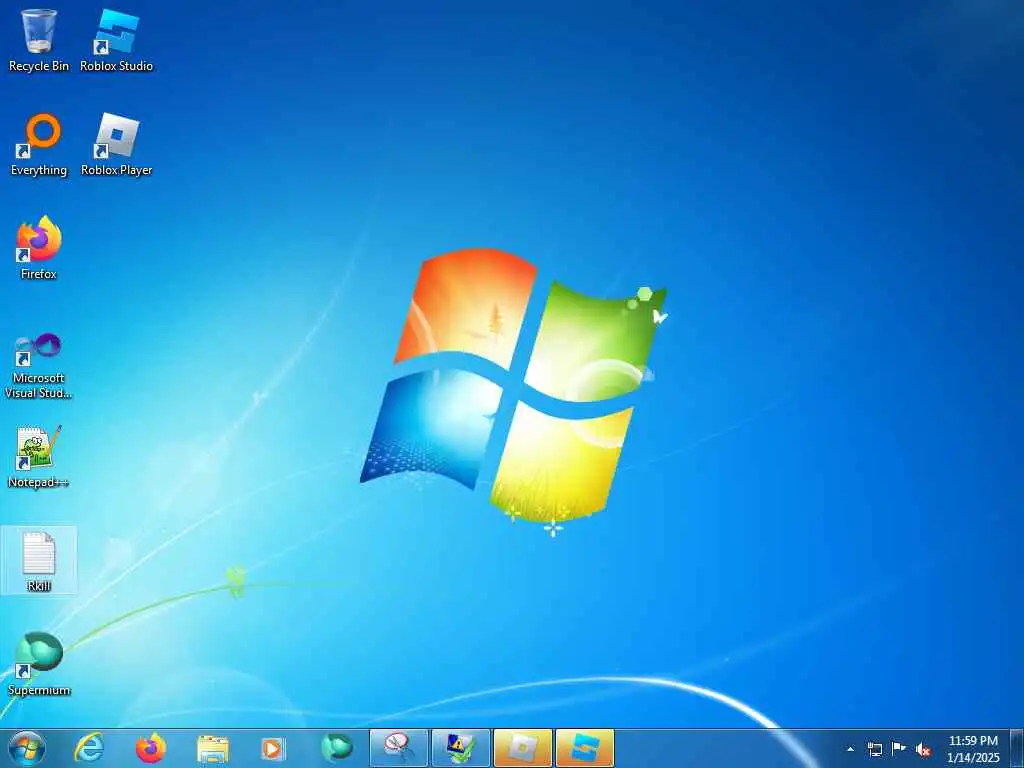Select the Roblox Player desktop shortcut
This screenshot has height=768, width=1024.
[116, 145]
